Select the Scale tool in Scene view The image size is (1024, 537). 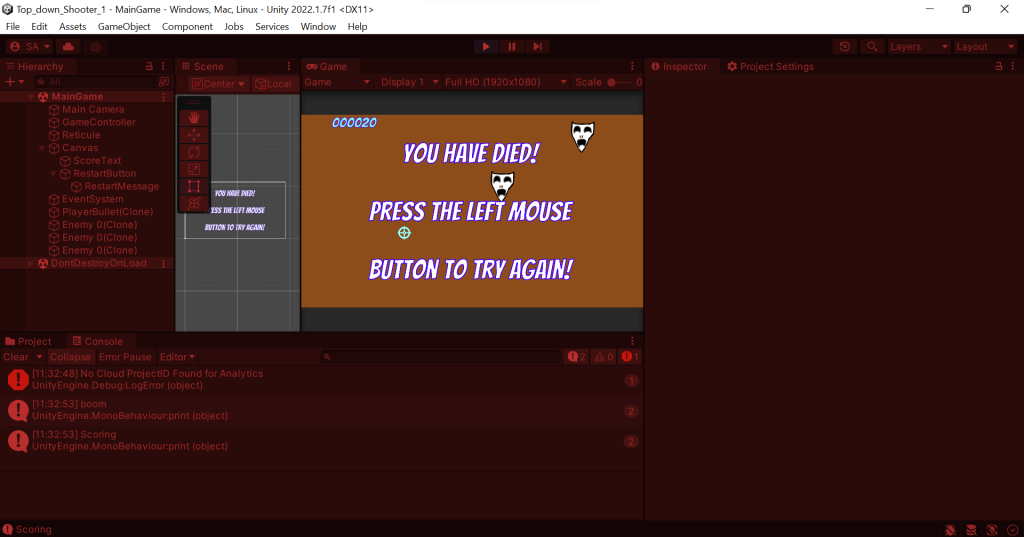coord(194,169)
